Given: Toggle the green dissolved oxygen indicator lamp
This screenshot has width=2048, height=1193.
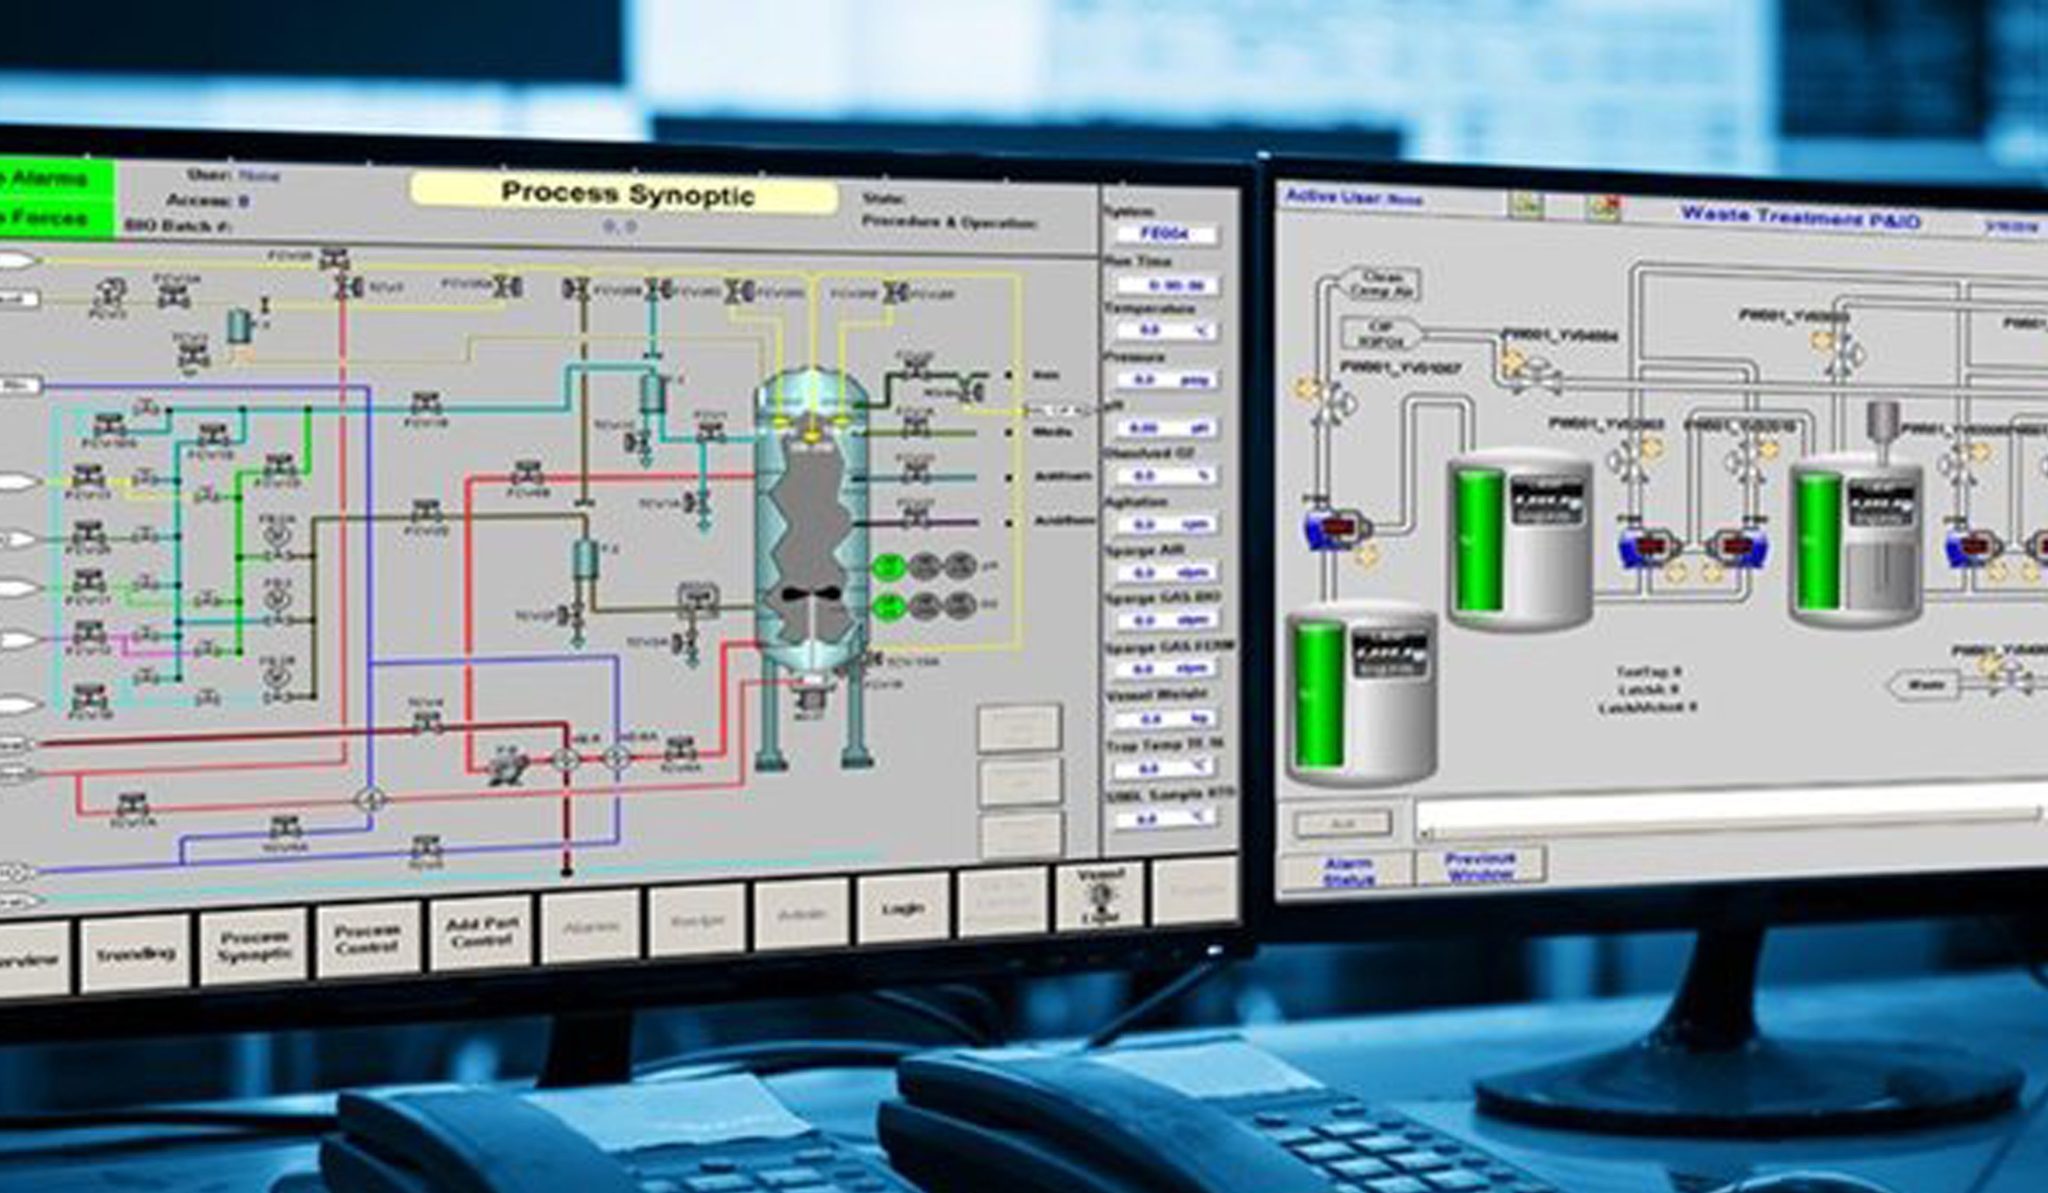Looking at the screenshot, I should 890,605.
